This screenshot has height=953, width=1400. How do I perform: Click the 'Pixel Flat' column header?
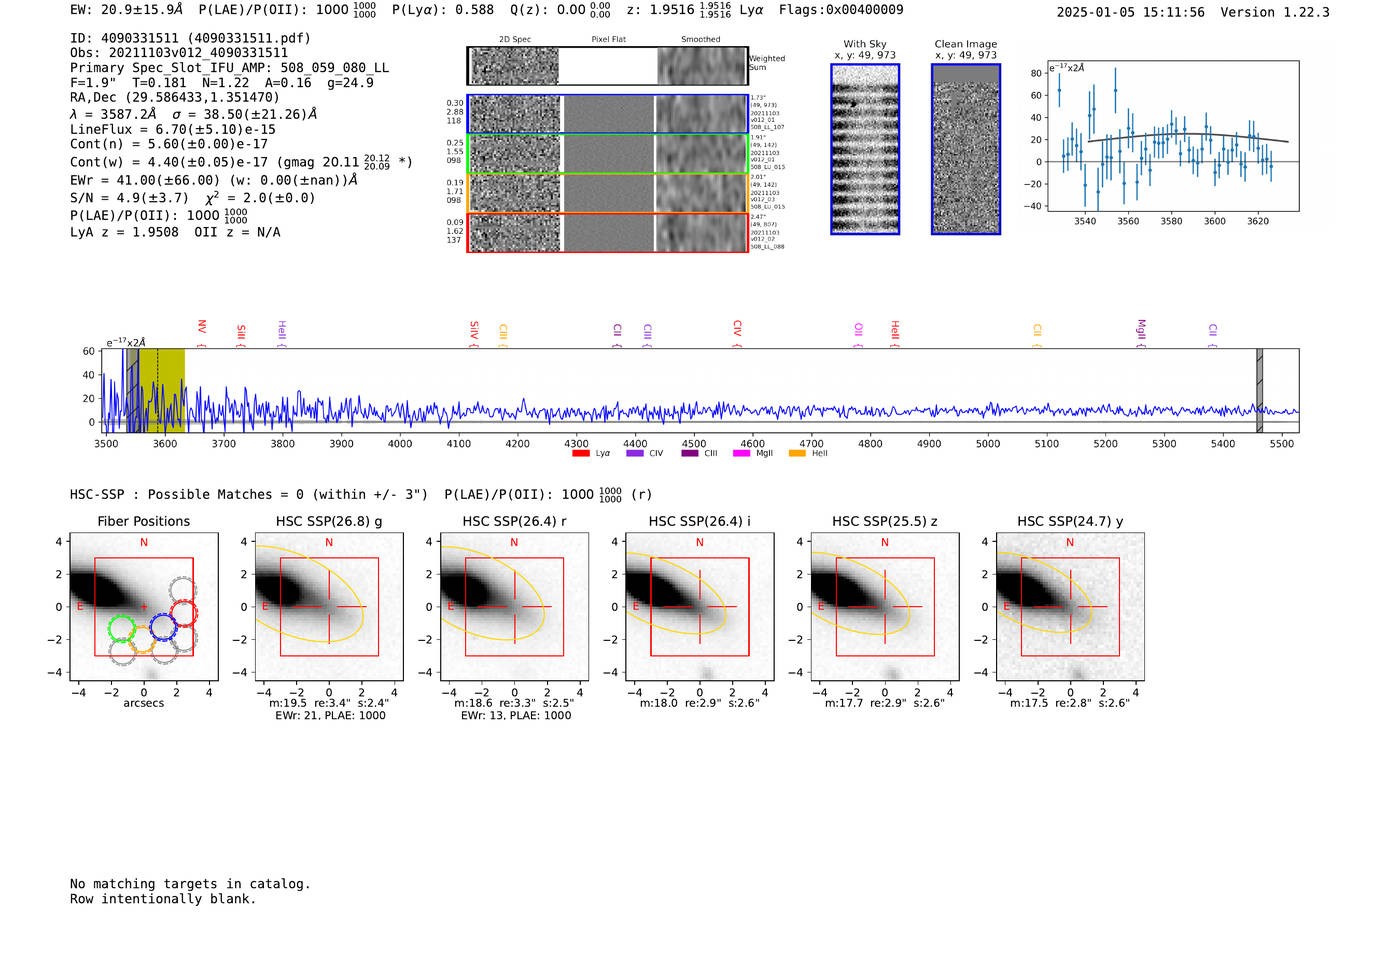pos(608,40)
